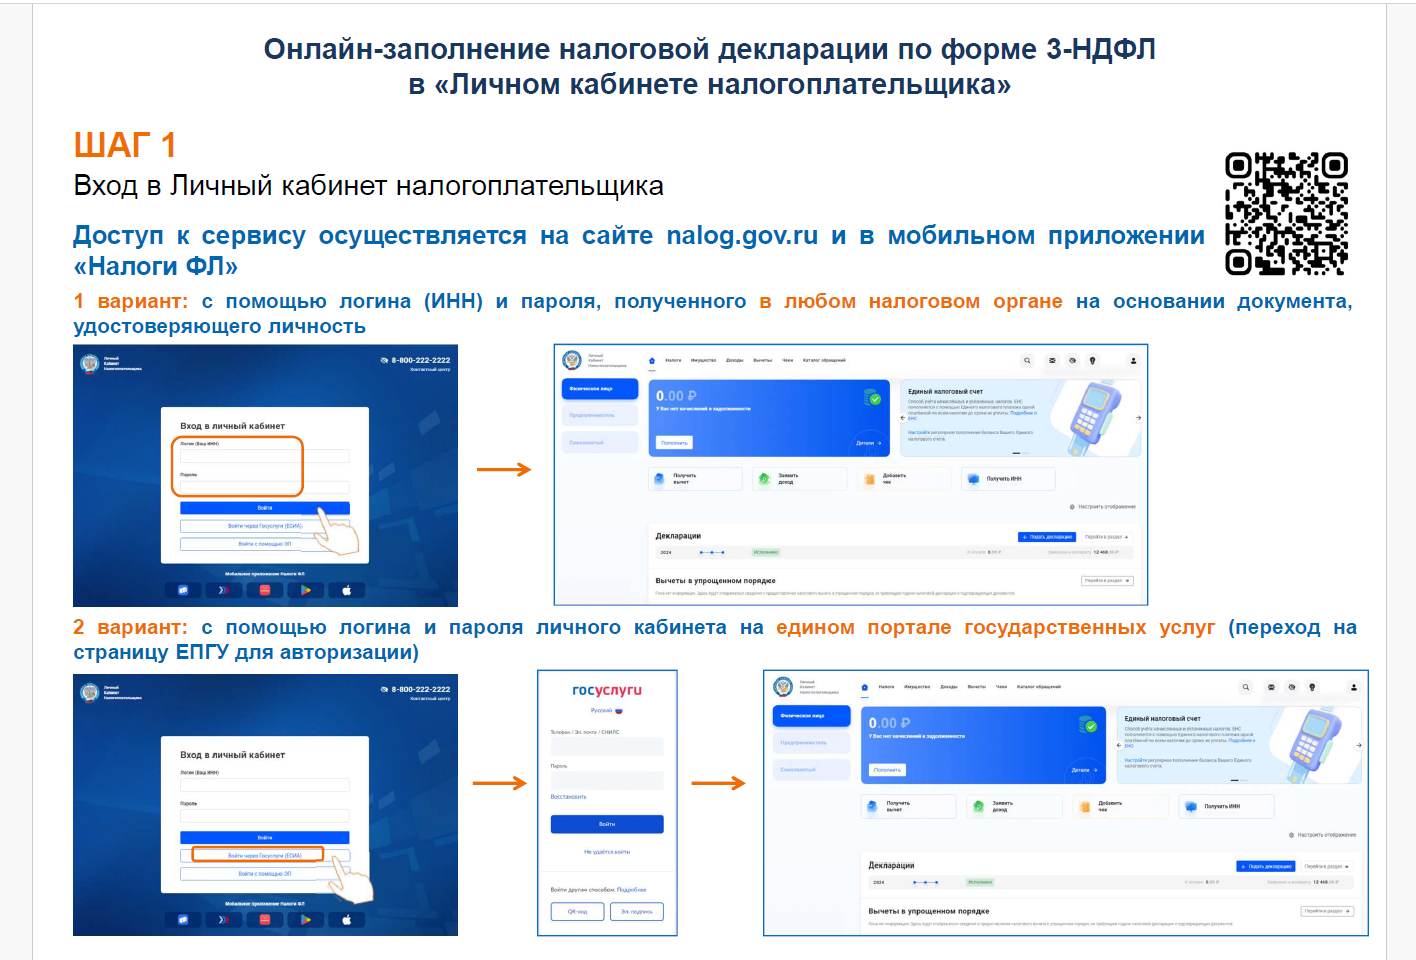
Task: Click the lightbulb icon in variant 2 dashboard
Action: pos(1312,687)
